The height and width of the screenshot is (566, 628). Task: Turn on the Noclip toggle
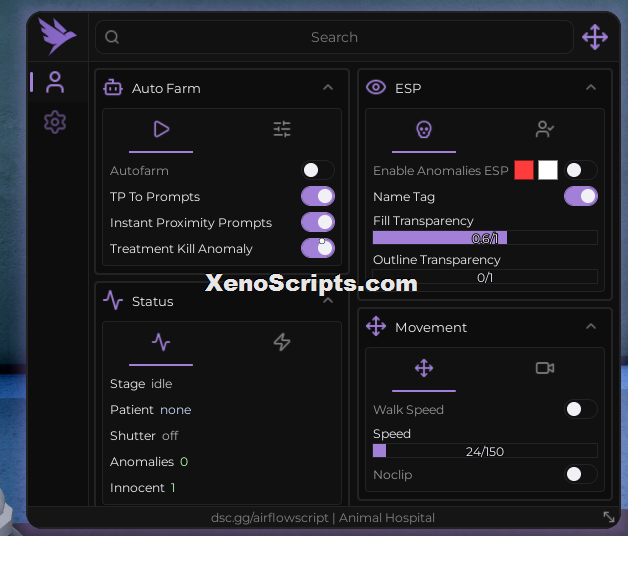click(581, 474)
